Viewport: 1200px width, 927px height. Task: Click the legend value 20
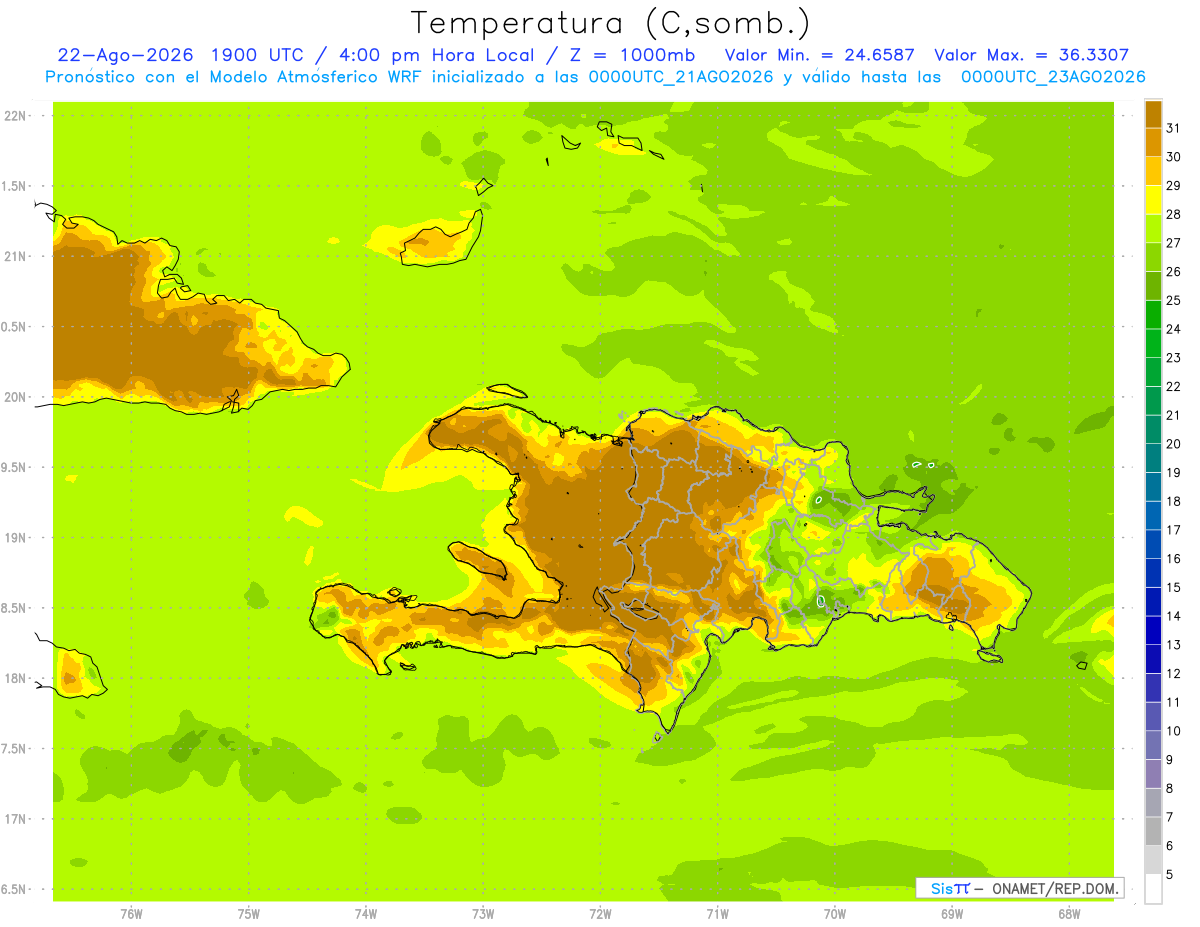tap(1174, 444)
